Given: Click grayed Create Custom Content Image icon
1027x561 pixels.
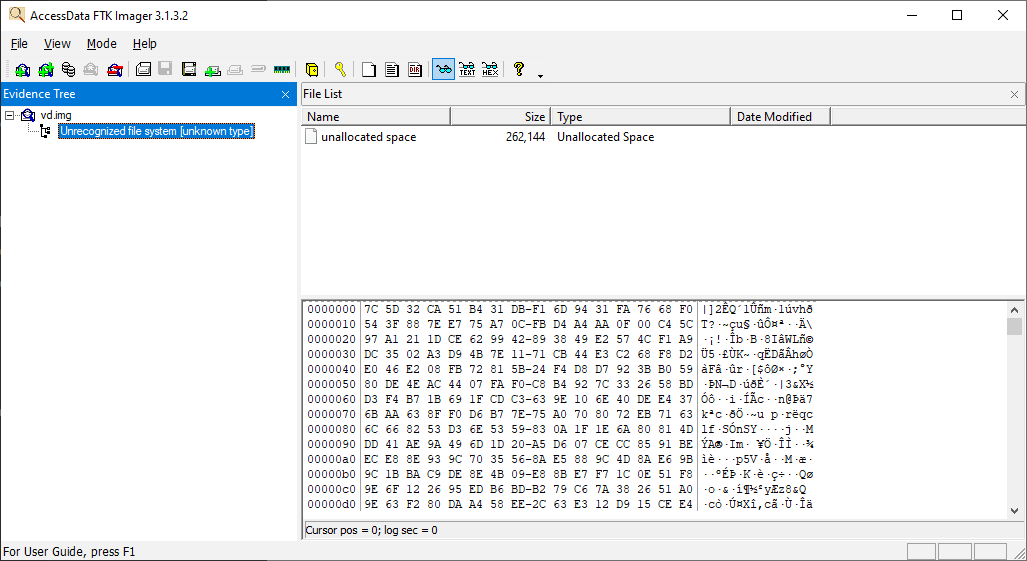Looking at the screenshot, I should click(x=235, y=69).
